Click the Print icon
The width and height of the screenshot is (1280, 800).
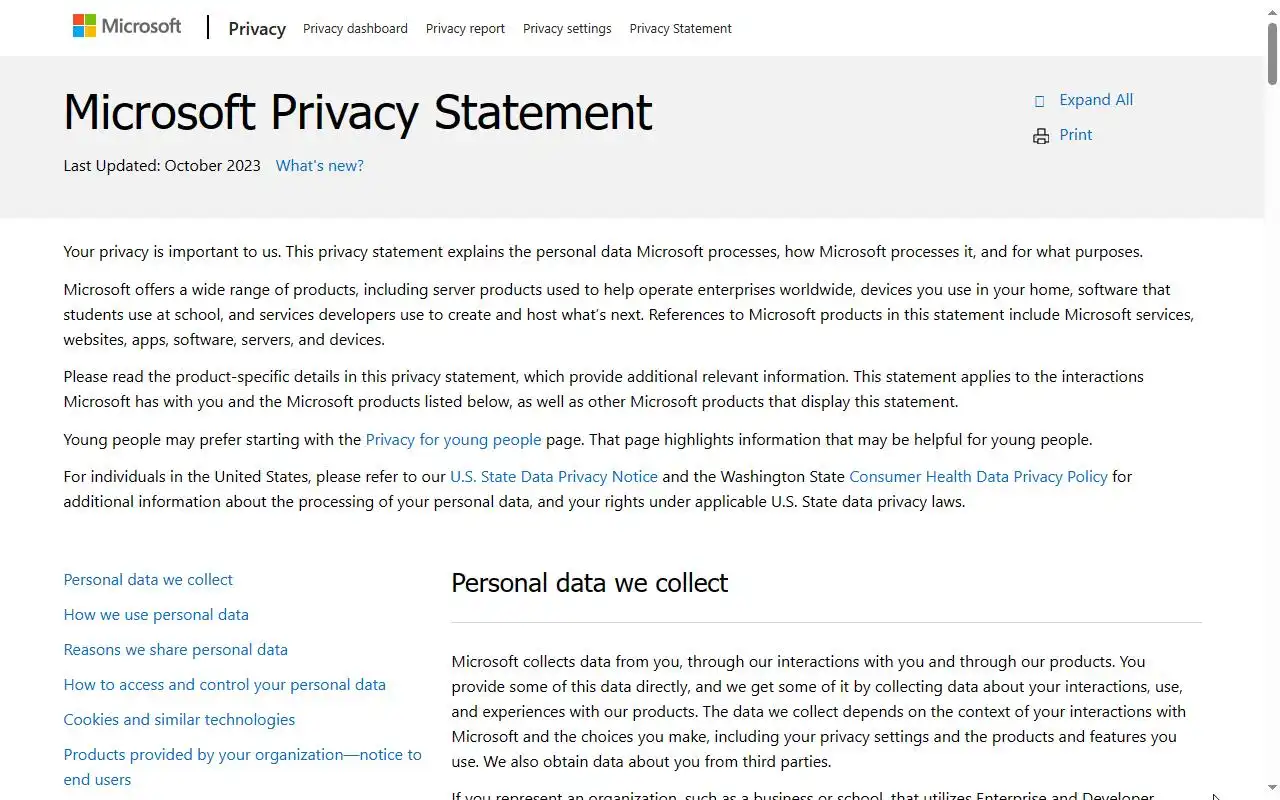click(x=1041, y=136)
